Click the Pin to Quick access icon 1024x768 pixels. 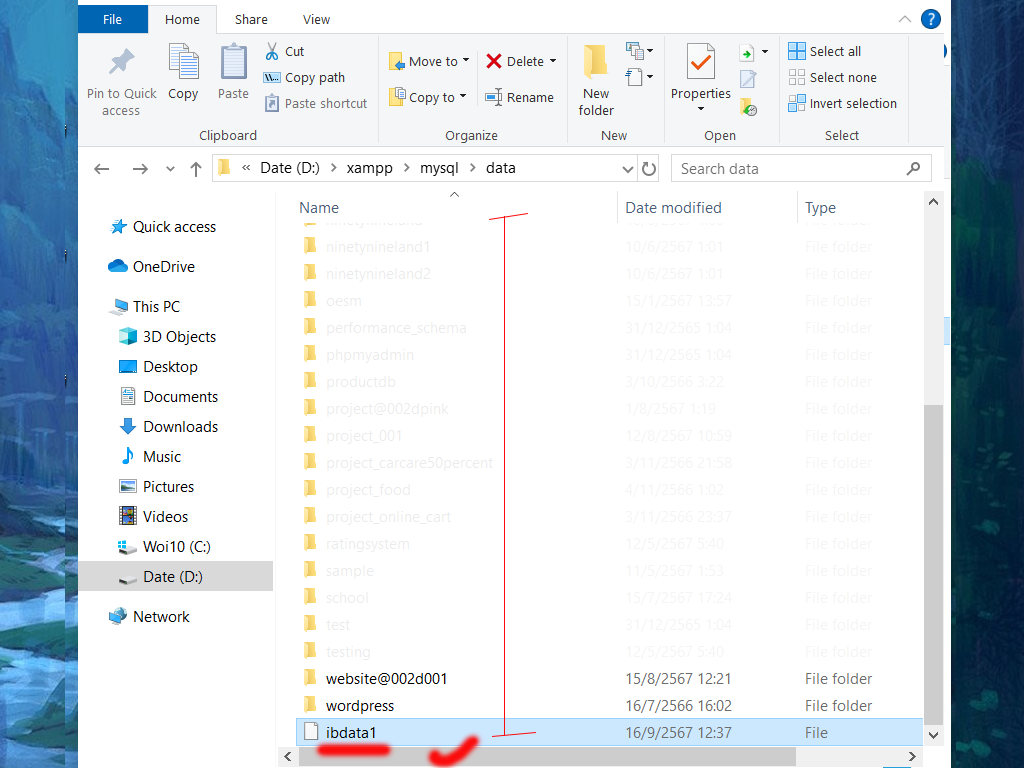pyautogui.click(x=121, y=64)
